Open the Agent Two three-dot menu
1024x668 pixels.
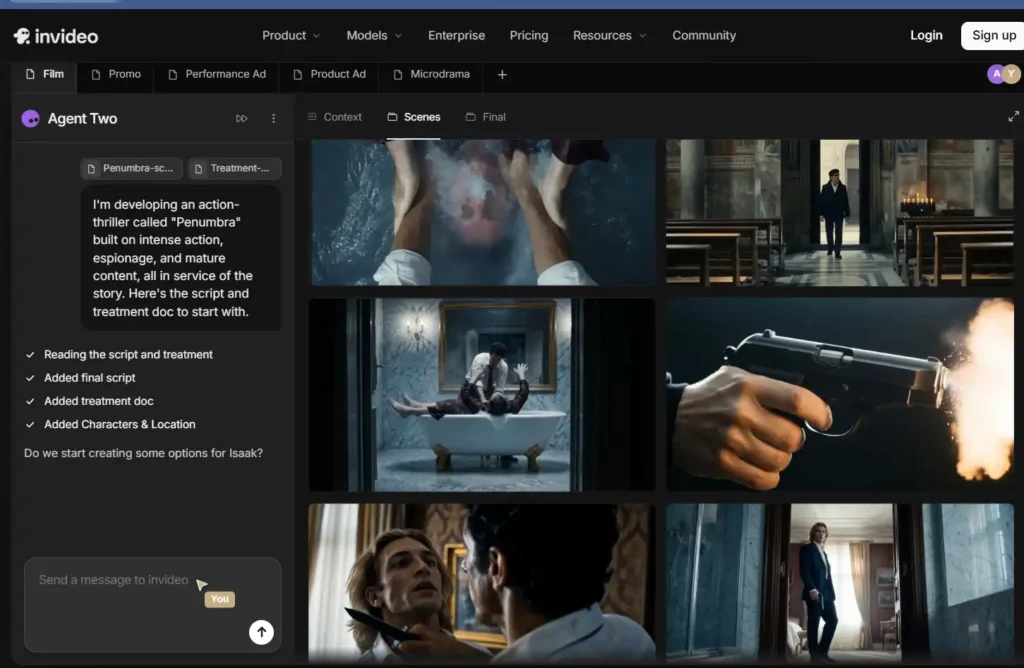point(274,118)
